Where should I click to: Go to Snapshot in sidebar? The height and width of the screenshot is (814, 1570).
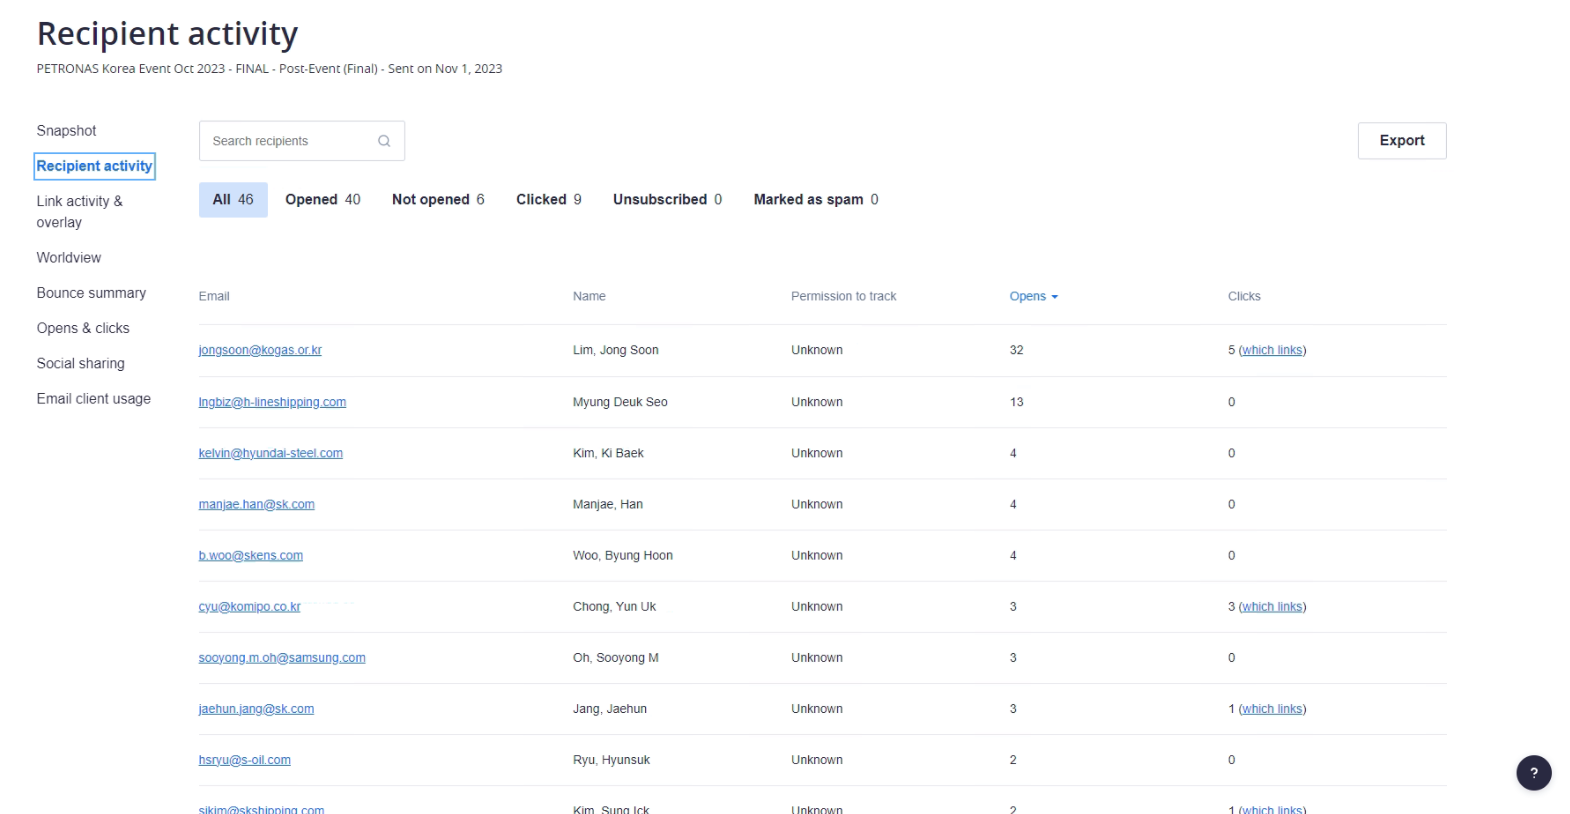66,131
